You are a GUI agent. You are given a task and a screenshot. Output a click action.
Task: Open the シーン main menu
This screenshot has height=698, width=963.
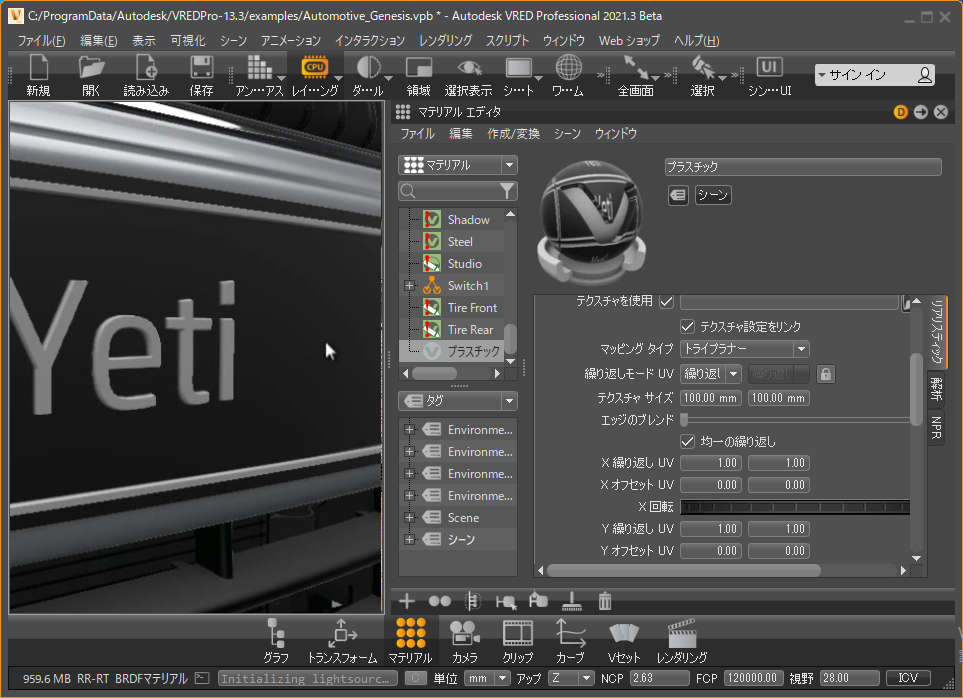pos(233,41)
